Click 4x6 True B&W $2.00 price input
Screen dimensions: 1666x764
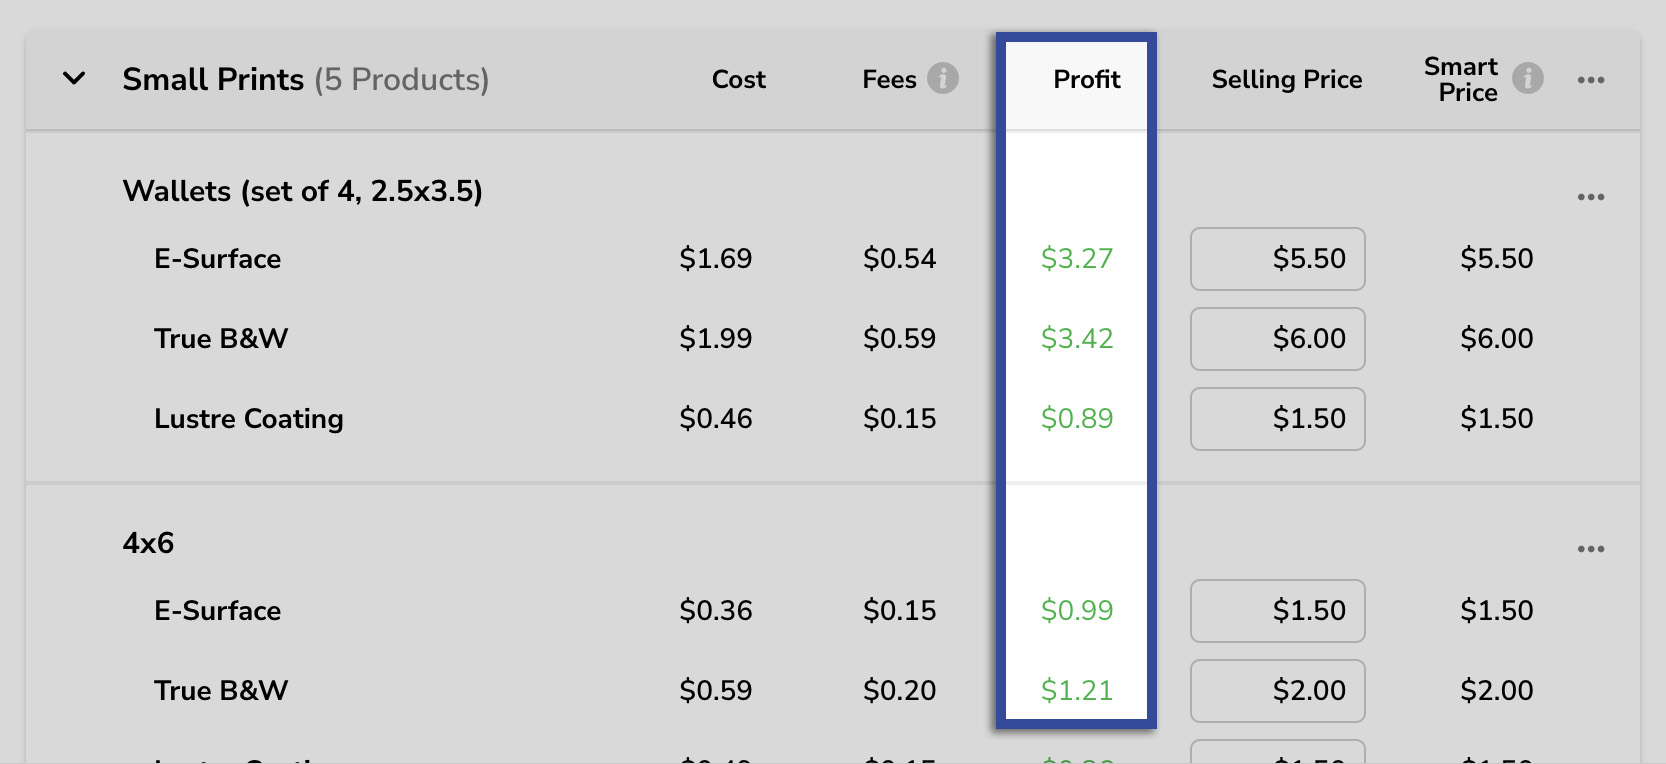[x=1277, y=691]
